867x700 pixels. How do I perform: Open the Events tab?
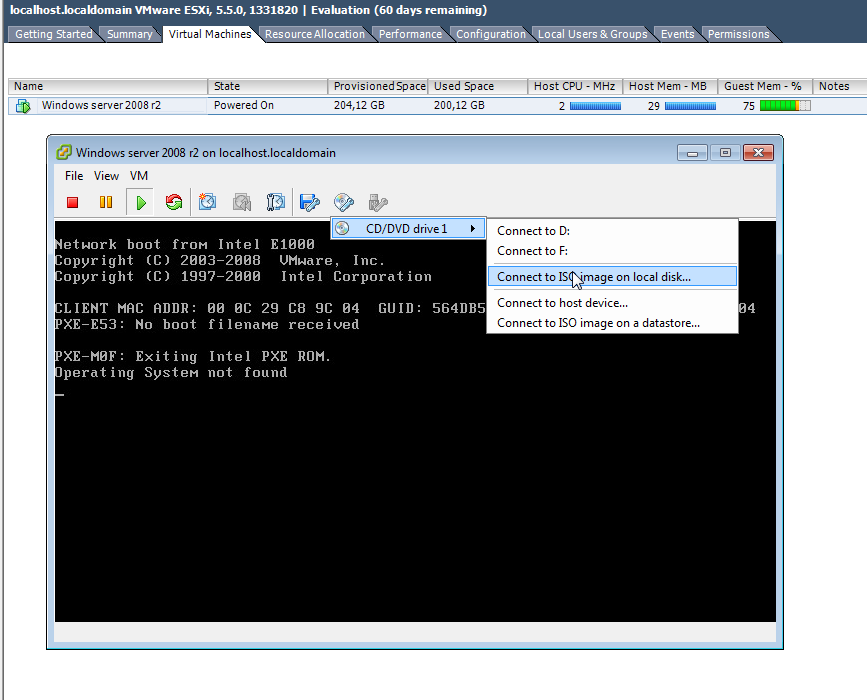677,34
